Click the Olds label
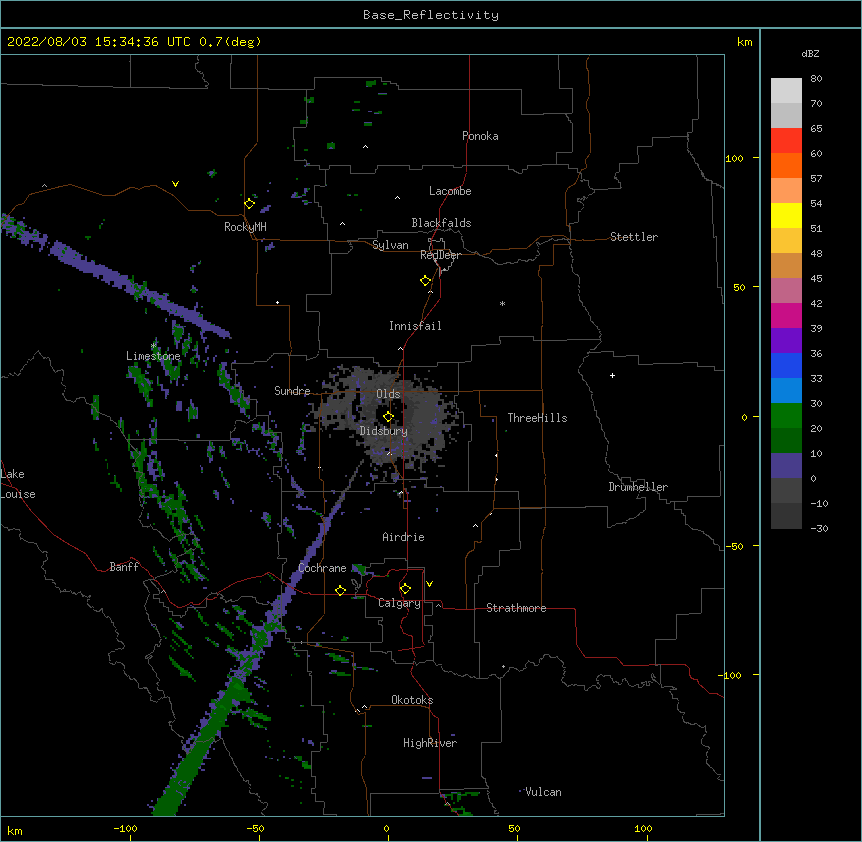The height and width of the screenshot is (842, 862). tap(388, 394)
